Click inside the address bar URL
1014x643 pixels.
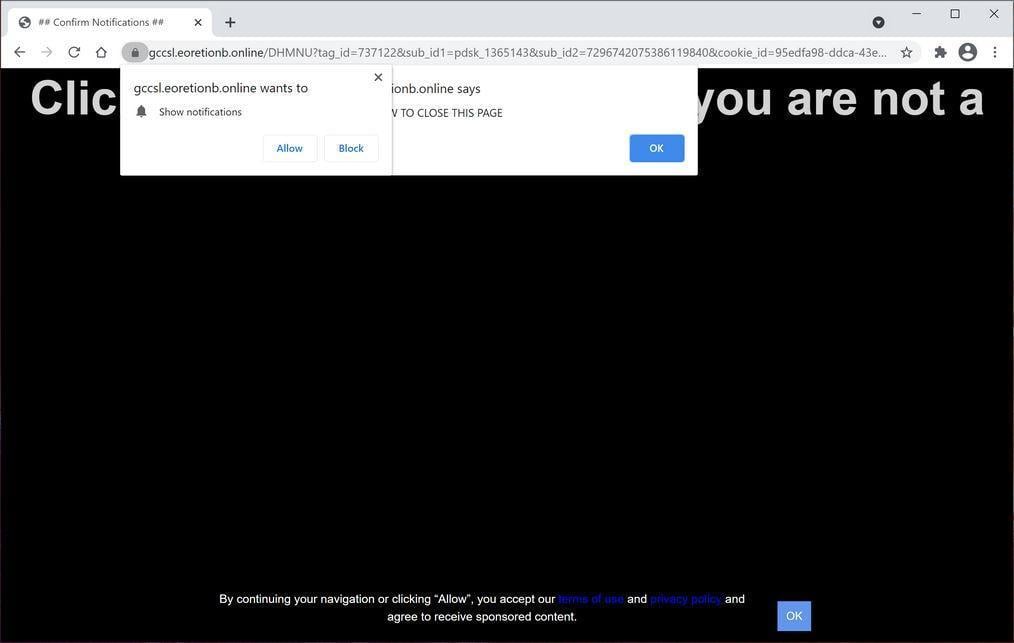500,52
